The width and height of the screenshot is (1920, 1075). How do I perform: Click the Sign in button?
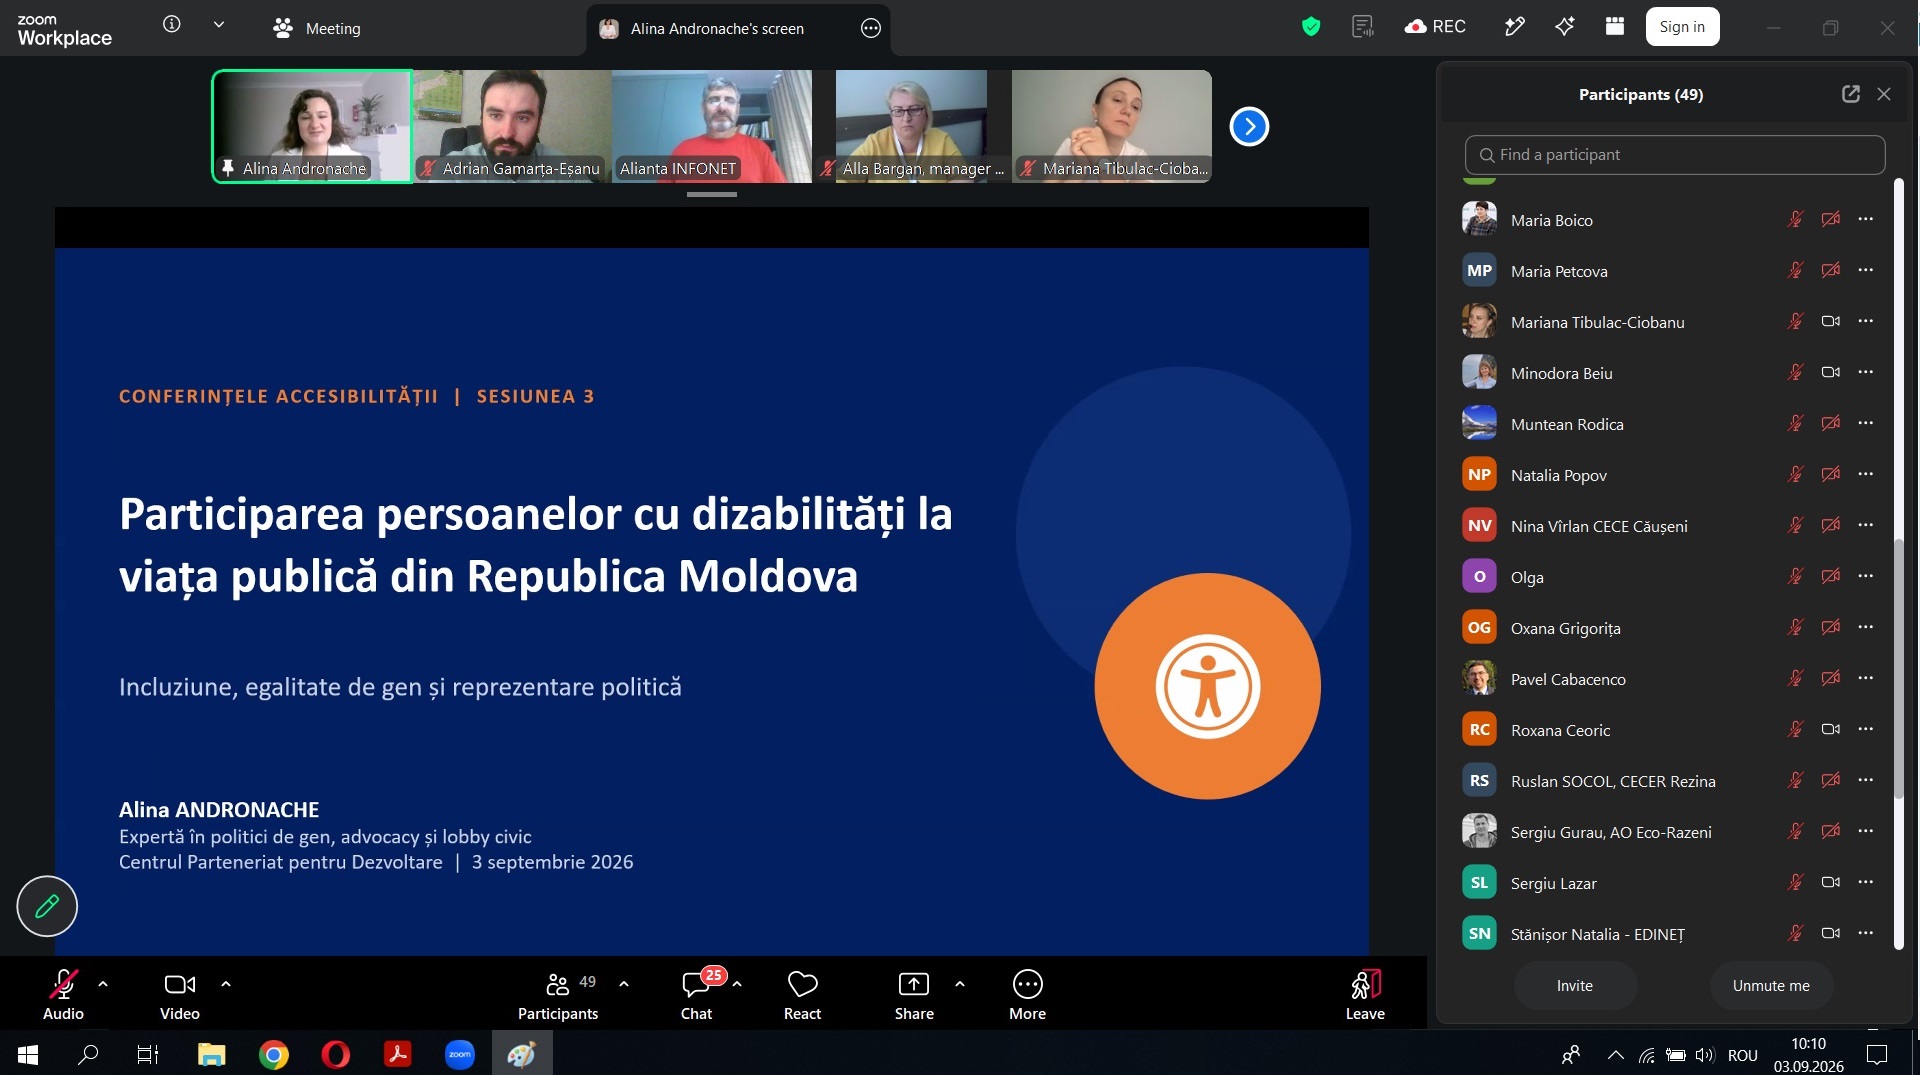coord(1682,27)
